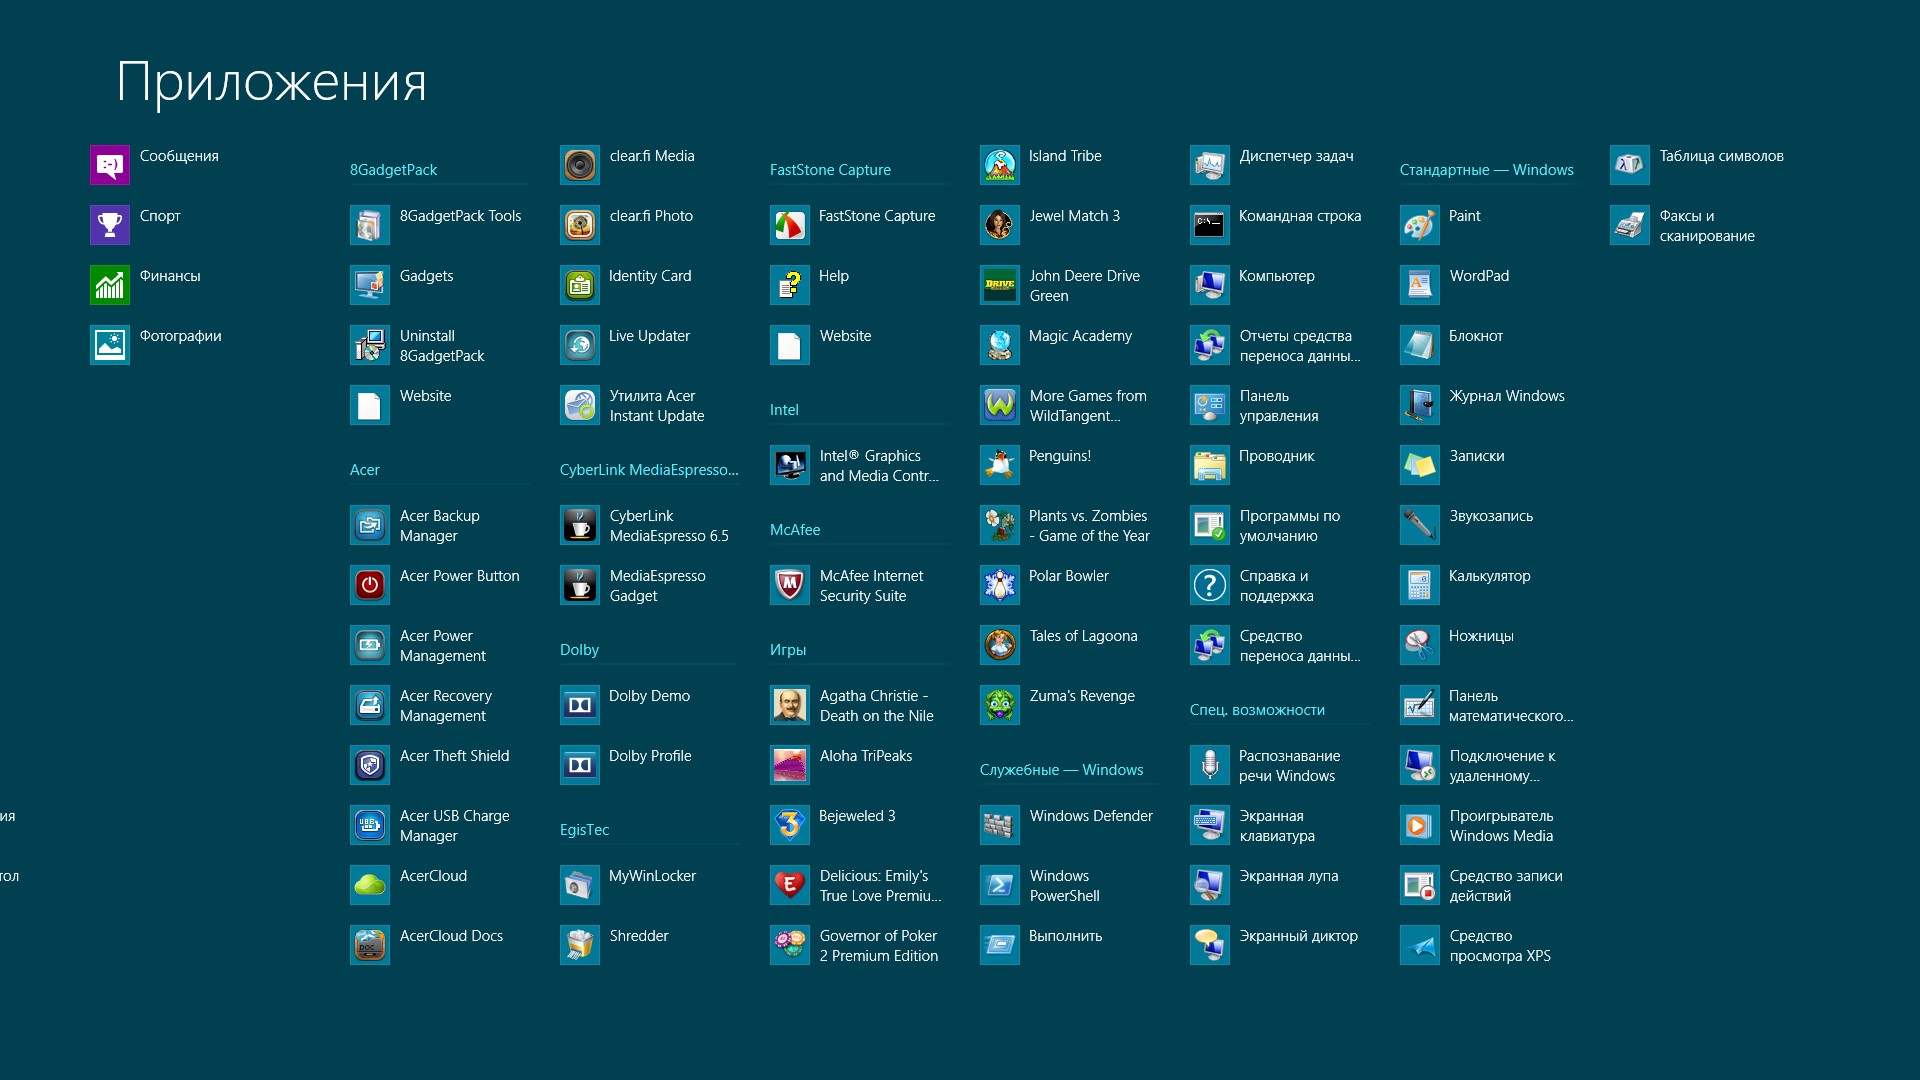Launch Dolby Demo app icon
1920x1080 pixels.
580,705
